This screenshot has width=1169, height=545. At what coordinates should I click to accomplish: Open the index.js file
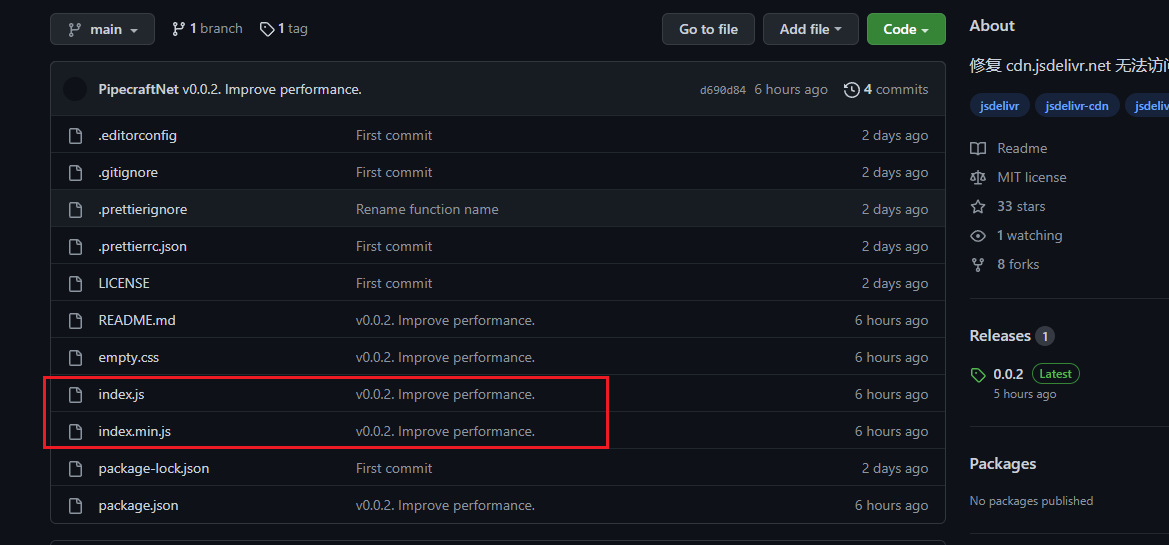click(x=122, y=394)
